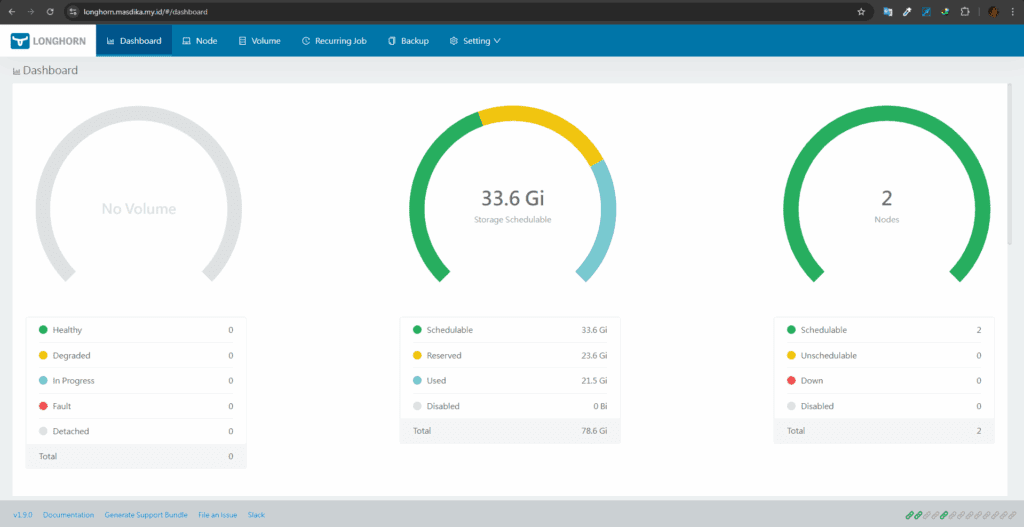Select the Detached legend row
This screenshot has width=1024, height=527.
pos(136,431)
